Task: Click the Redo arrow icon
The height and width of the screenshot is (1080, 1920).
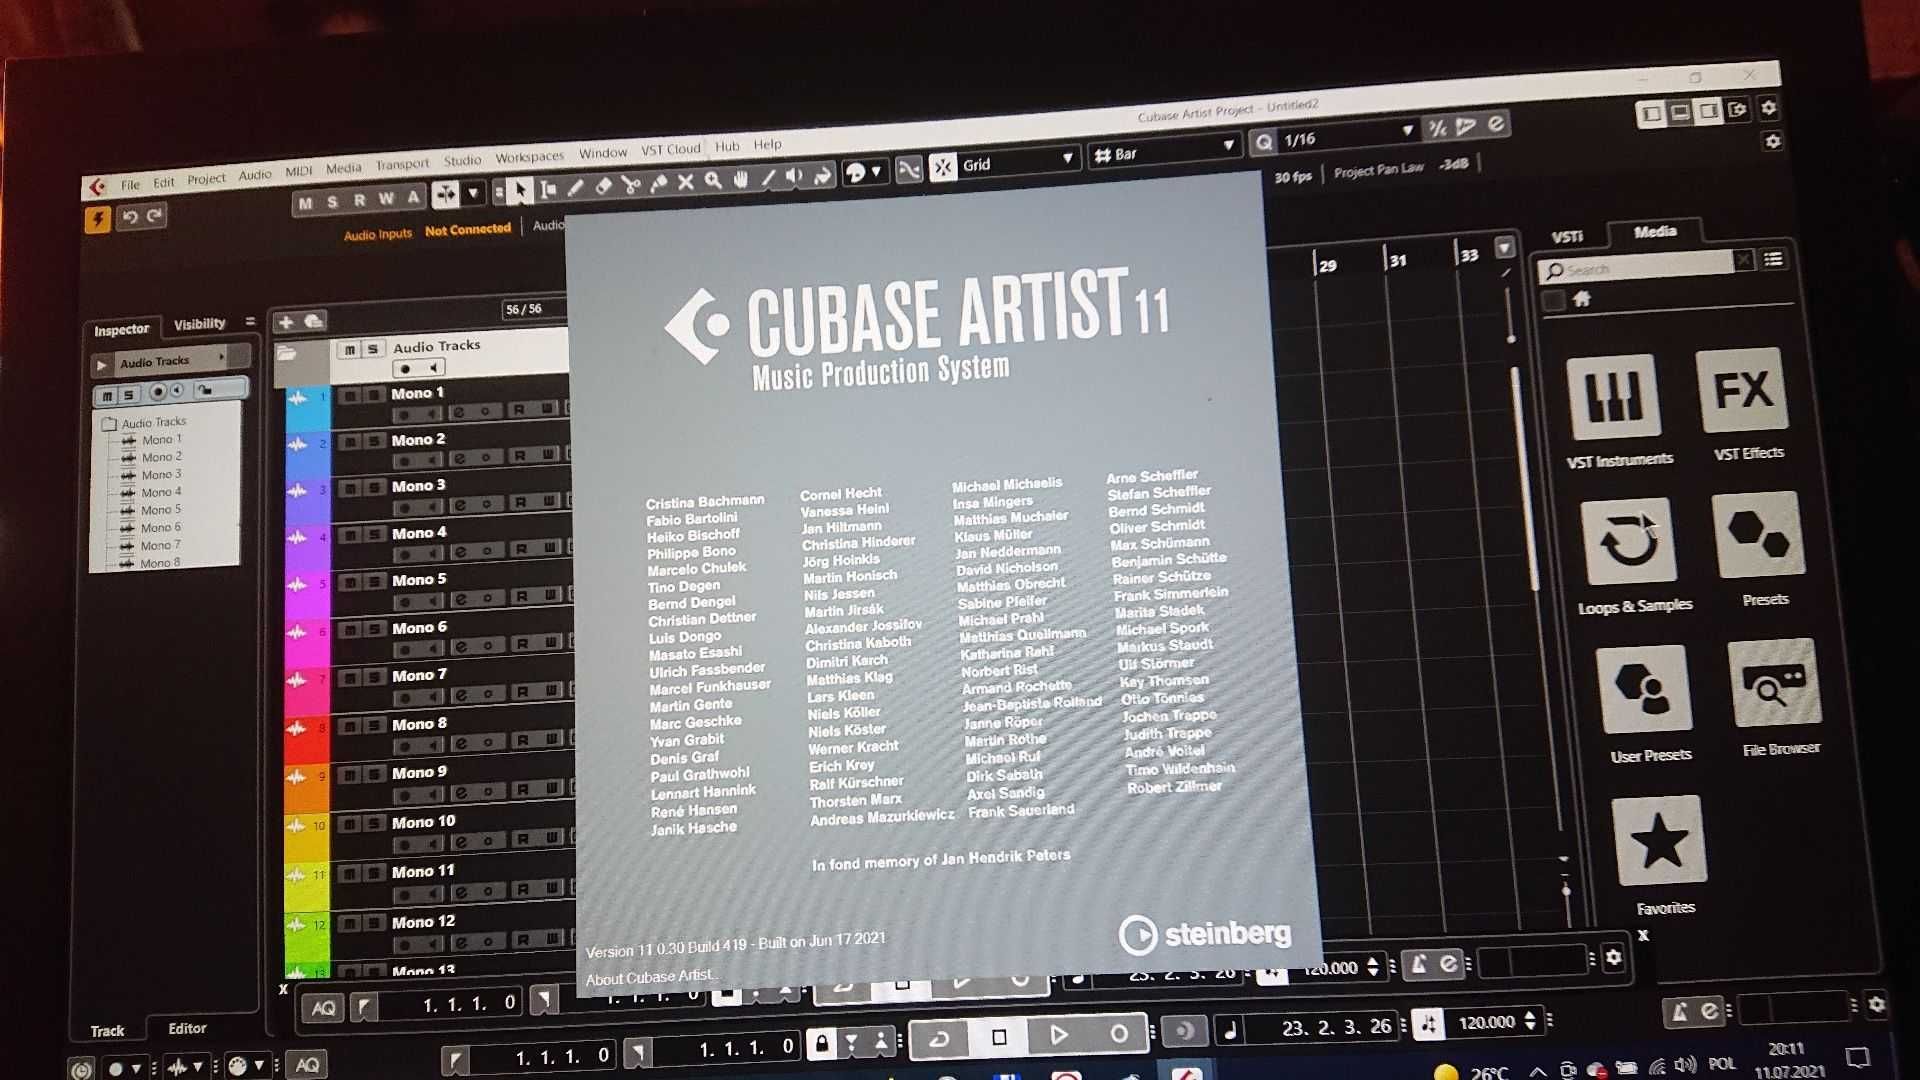Action: (155, 216)
